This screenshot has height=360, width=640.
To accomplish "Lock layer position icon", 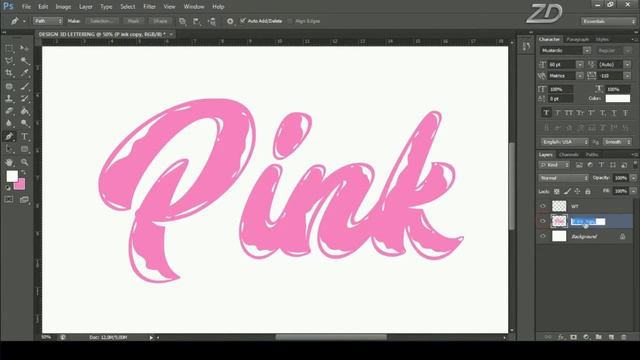I will 577,191.
